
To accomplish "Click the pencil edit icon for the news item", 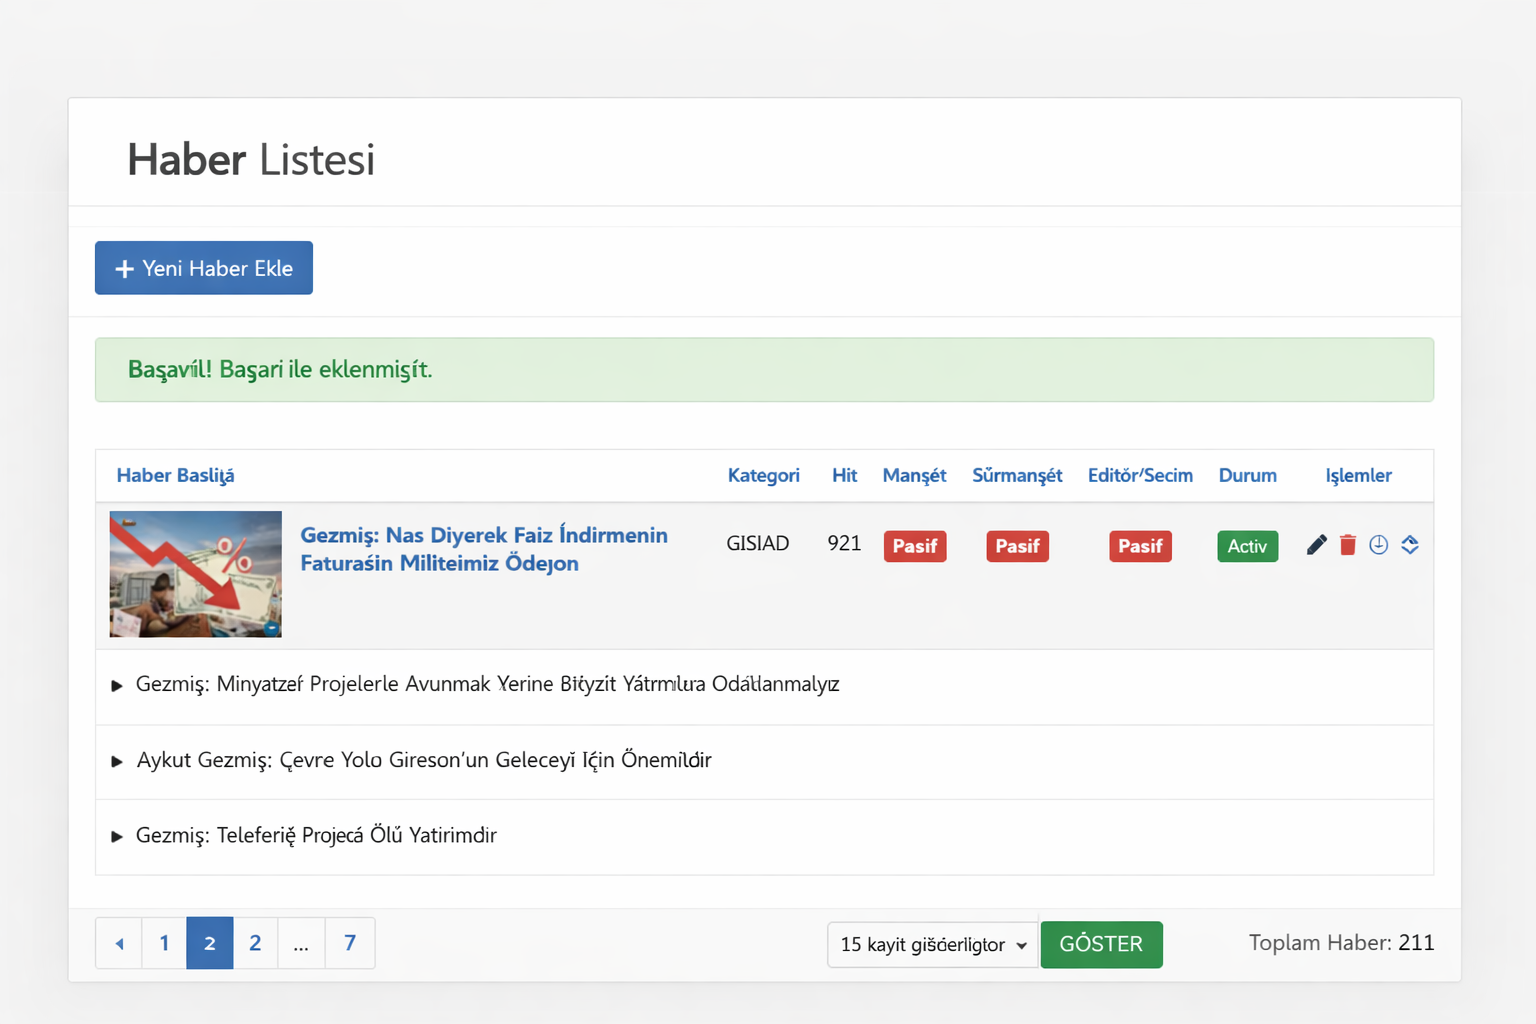I will click(1316, 545).
